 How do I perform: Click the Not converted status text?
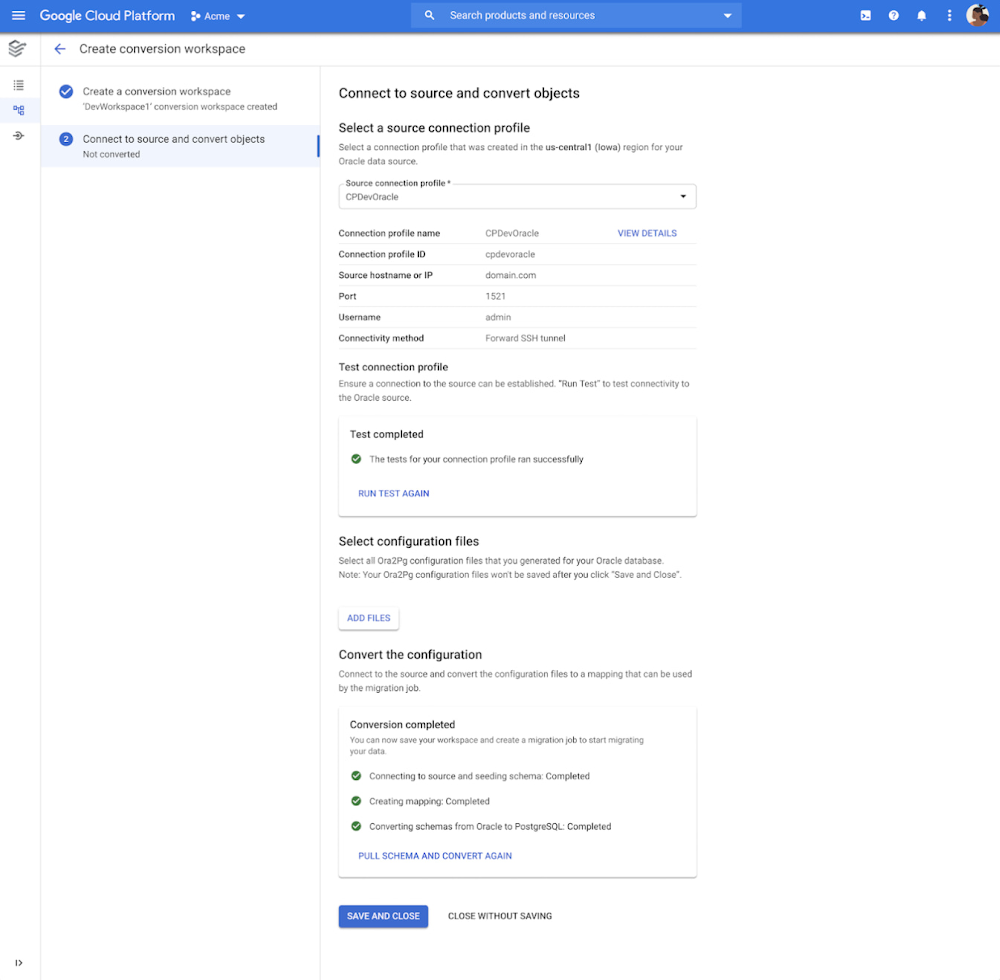(x=111, y=154)
